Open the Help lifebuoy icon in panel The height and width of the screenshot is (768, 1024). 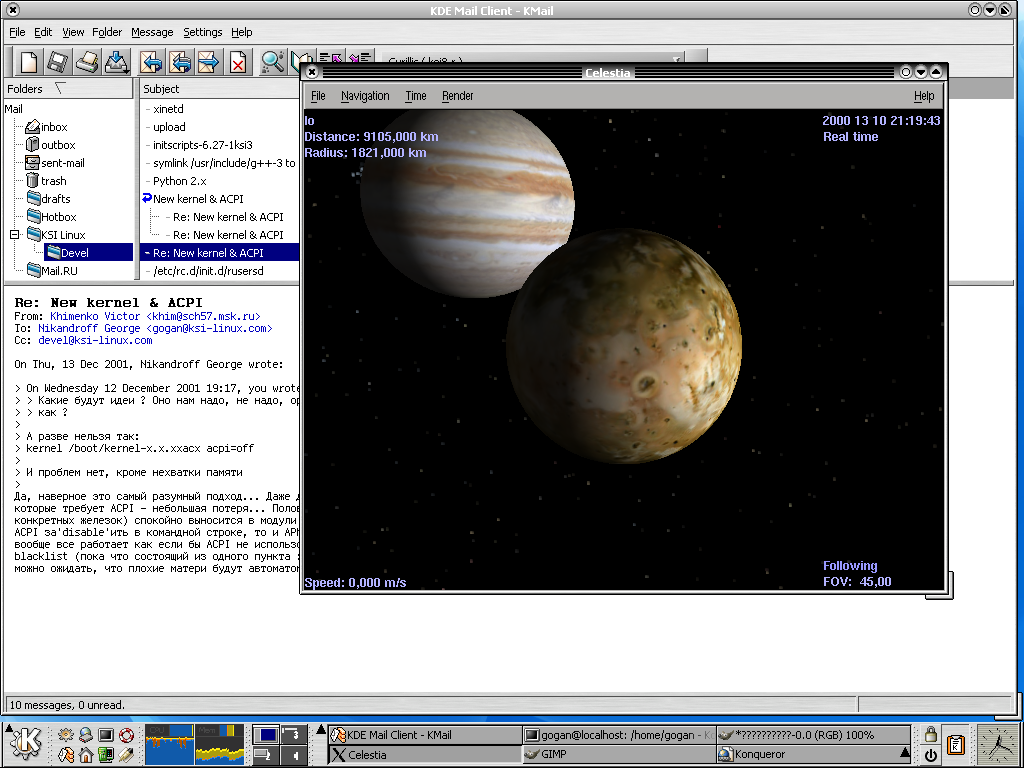(126, 735)
